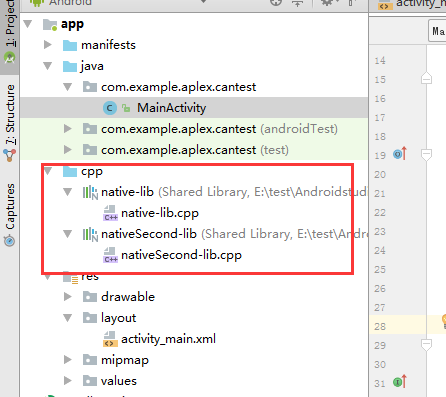446x397 pixels.
Task: Collapse the java folder
Action: tap(48, 66)
